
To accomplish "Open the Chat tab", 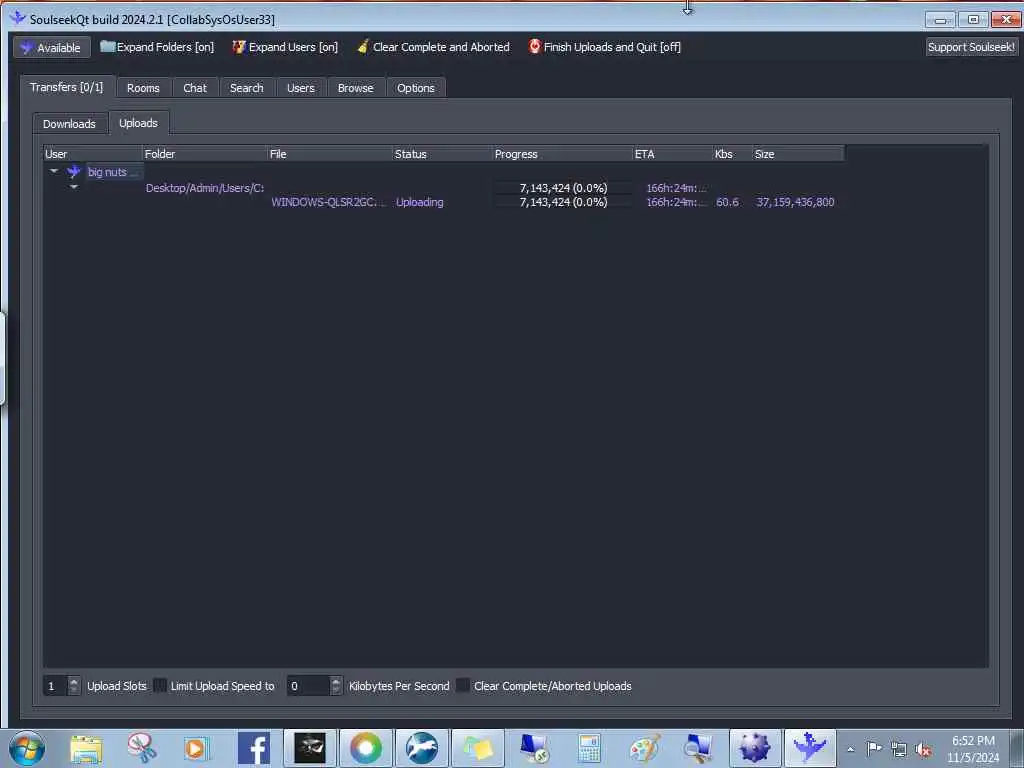I will pyautogui.click(x=195, y=88).
